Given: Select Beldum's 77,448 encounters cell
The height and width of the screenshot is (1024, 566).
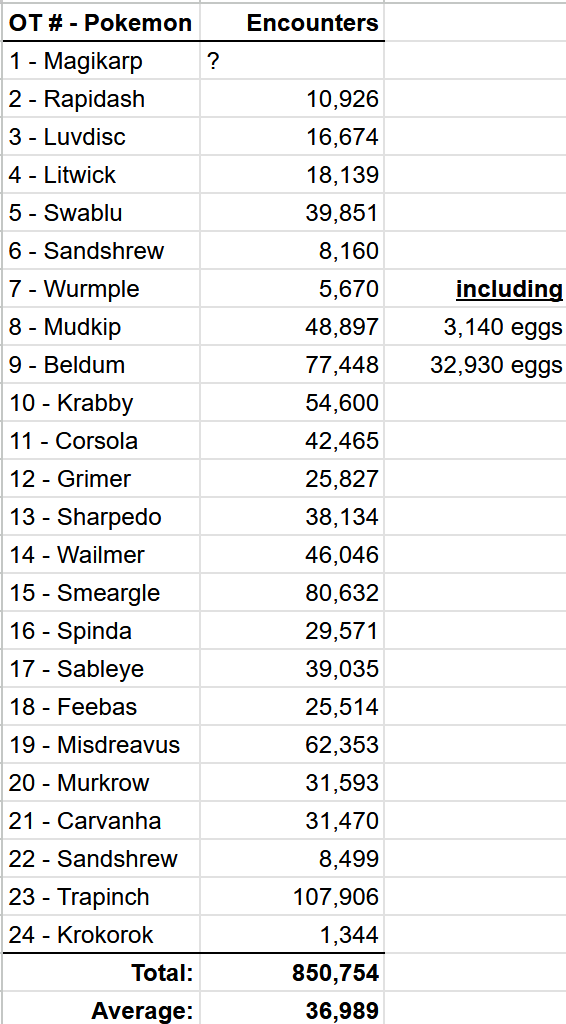Looking at the screenshot, I should (292, 364).
